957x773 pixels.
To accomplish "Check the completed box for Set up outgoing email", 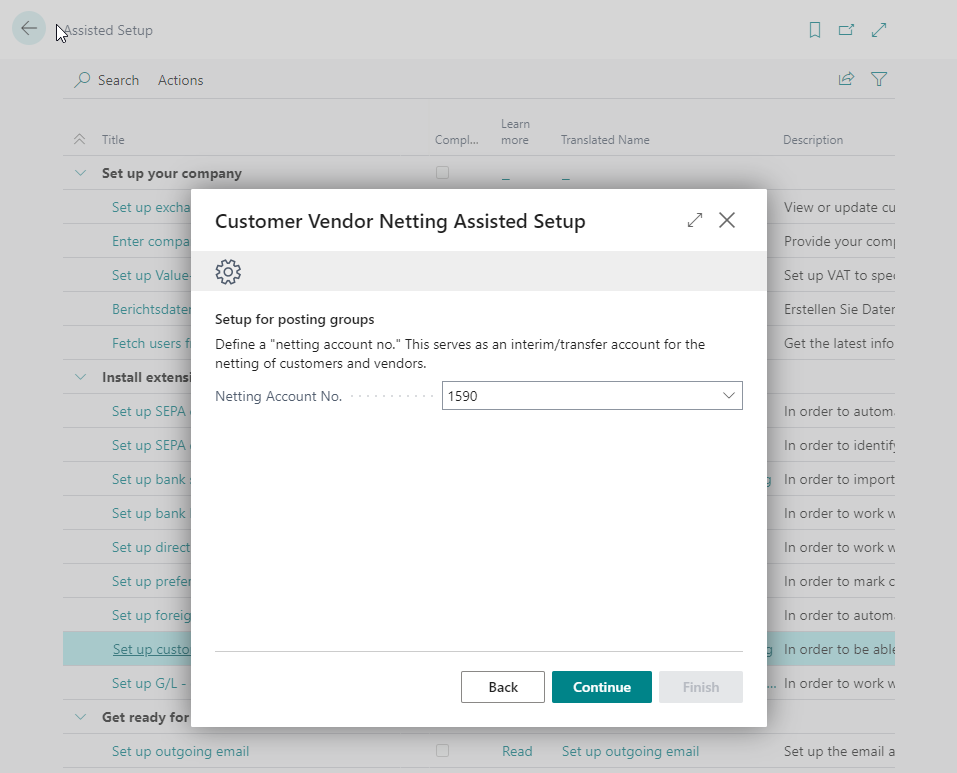I will (442, 751).
